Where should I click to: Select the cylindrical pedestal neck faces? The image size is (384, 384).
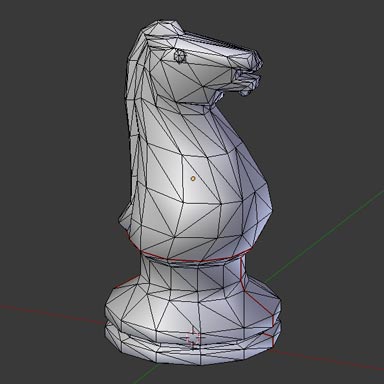tap(193, 278)
